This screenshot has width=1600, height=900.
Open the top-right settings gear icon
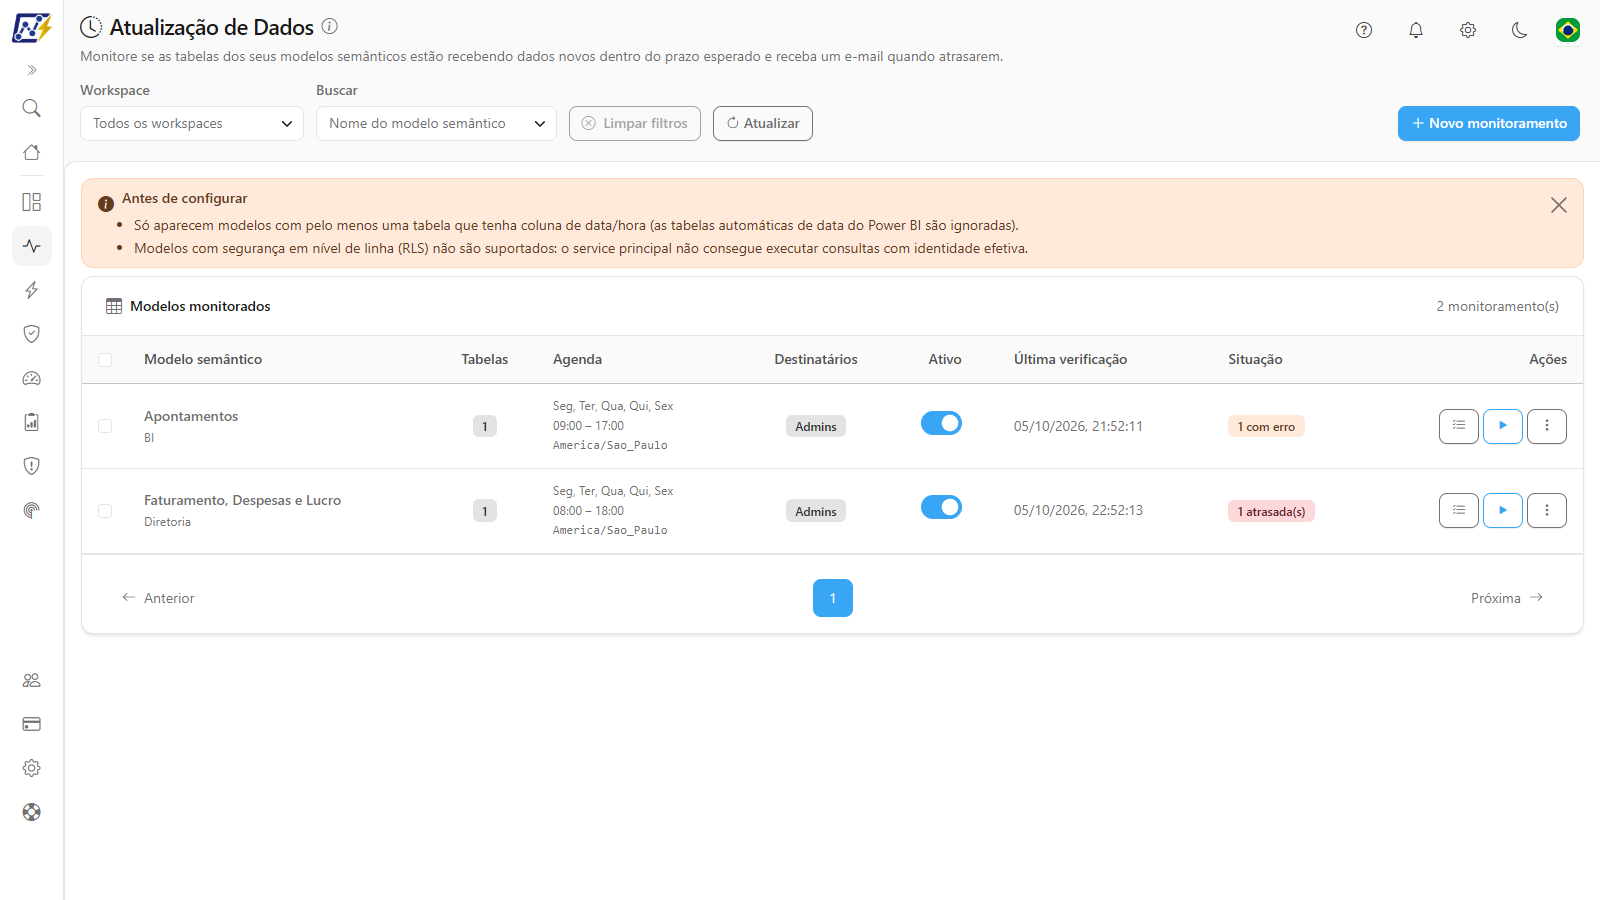point(1468,30)
